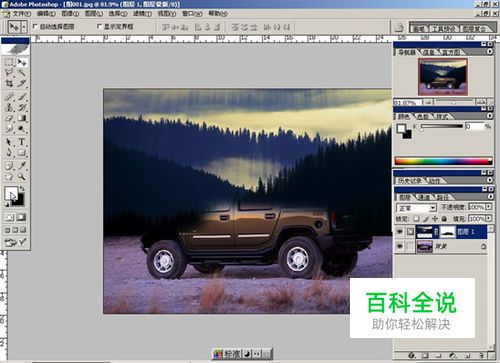Open the Layers panel flyout menu

click(x=490, y=197)
